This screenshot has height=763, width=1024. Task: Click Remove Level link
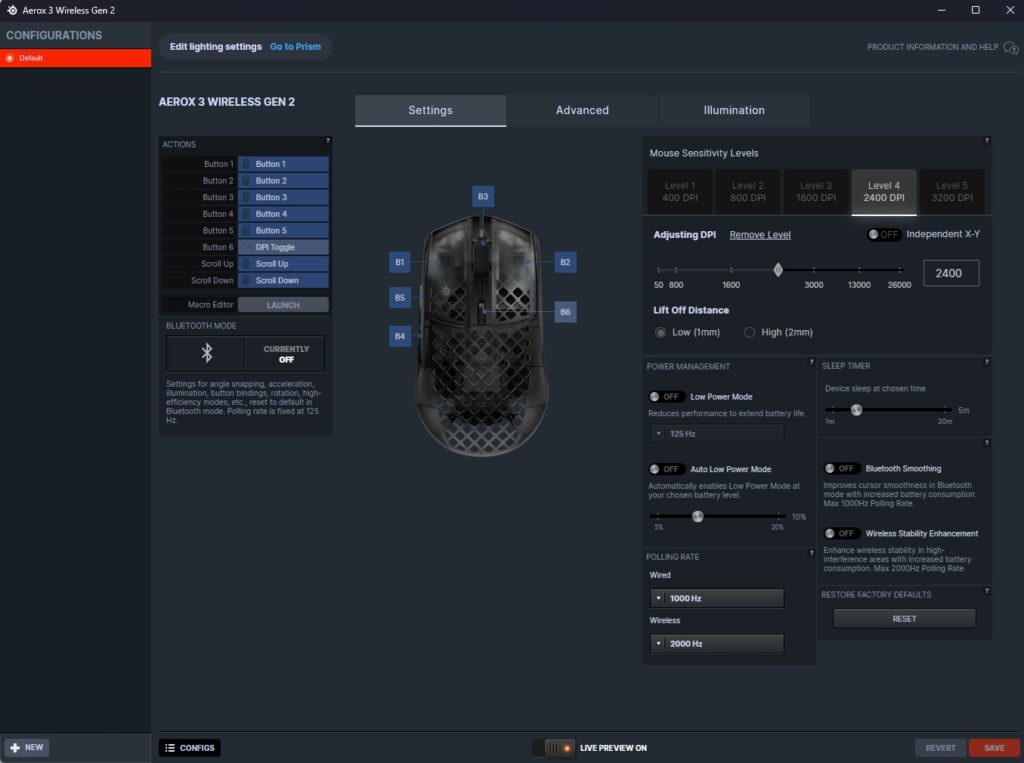coord(760,235)
